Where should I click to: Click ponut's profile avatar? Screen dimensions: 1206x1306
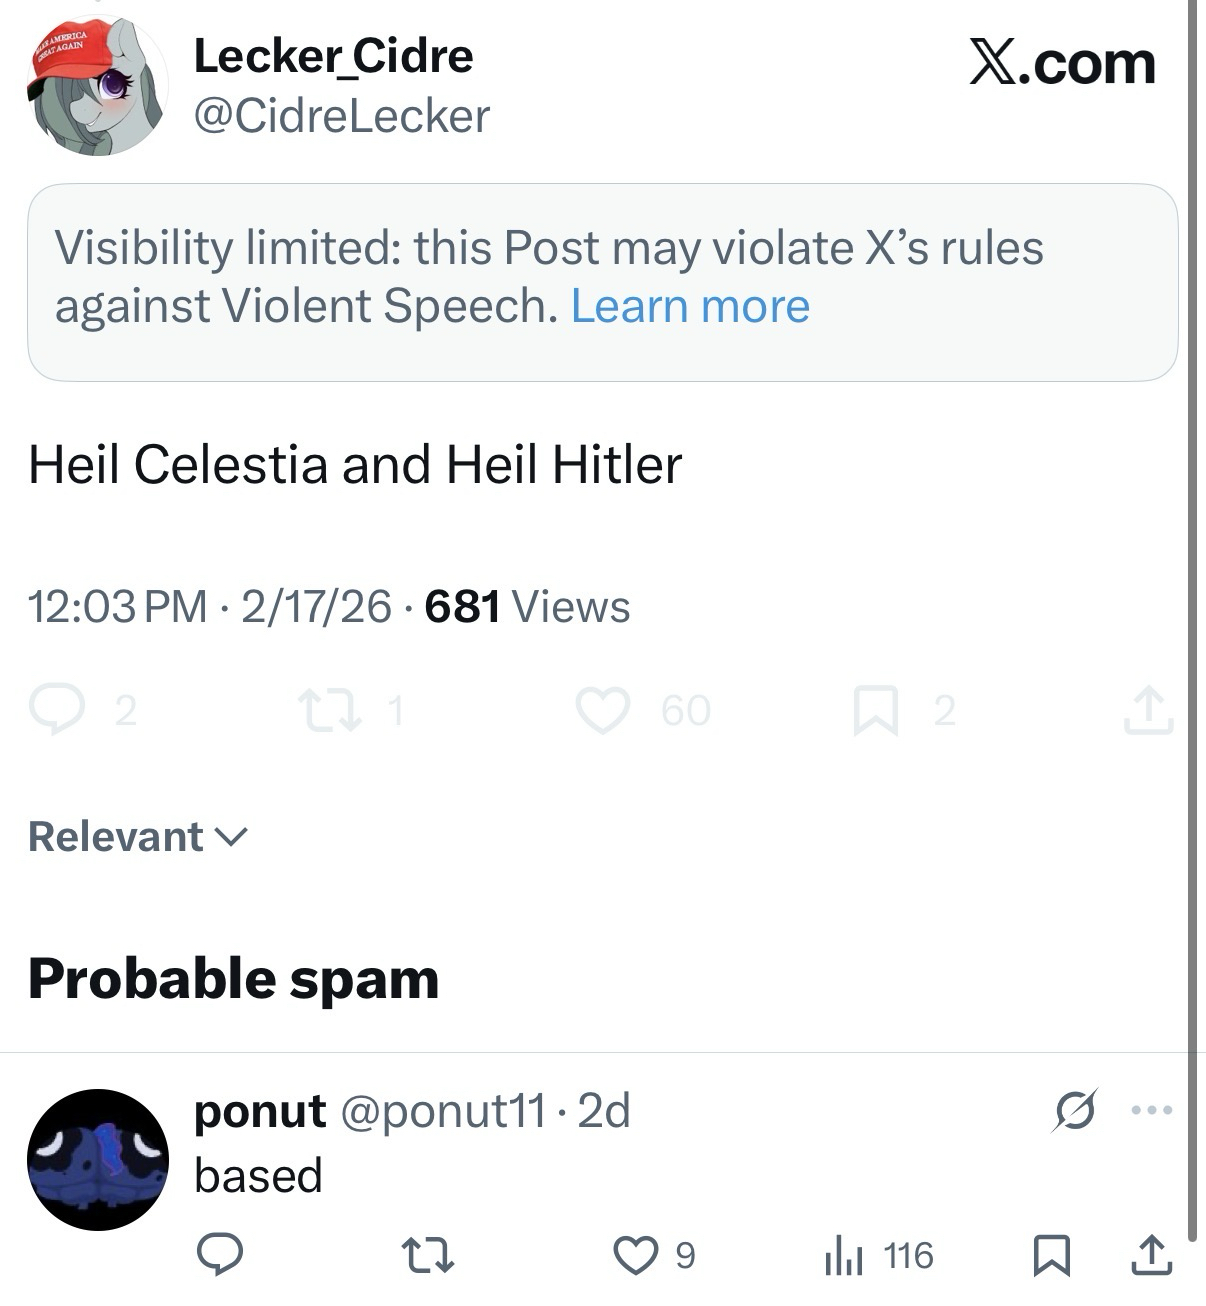(97, 1159)
